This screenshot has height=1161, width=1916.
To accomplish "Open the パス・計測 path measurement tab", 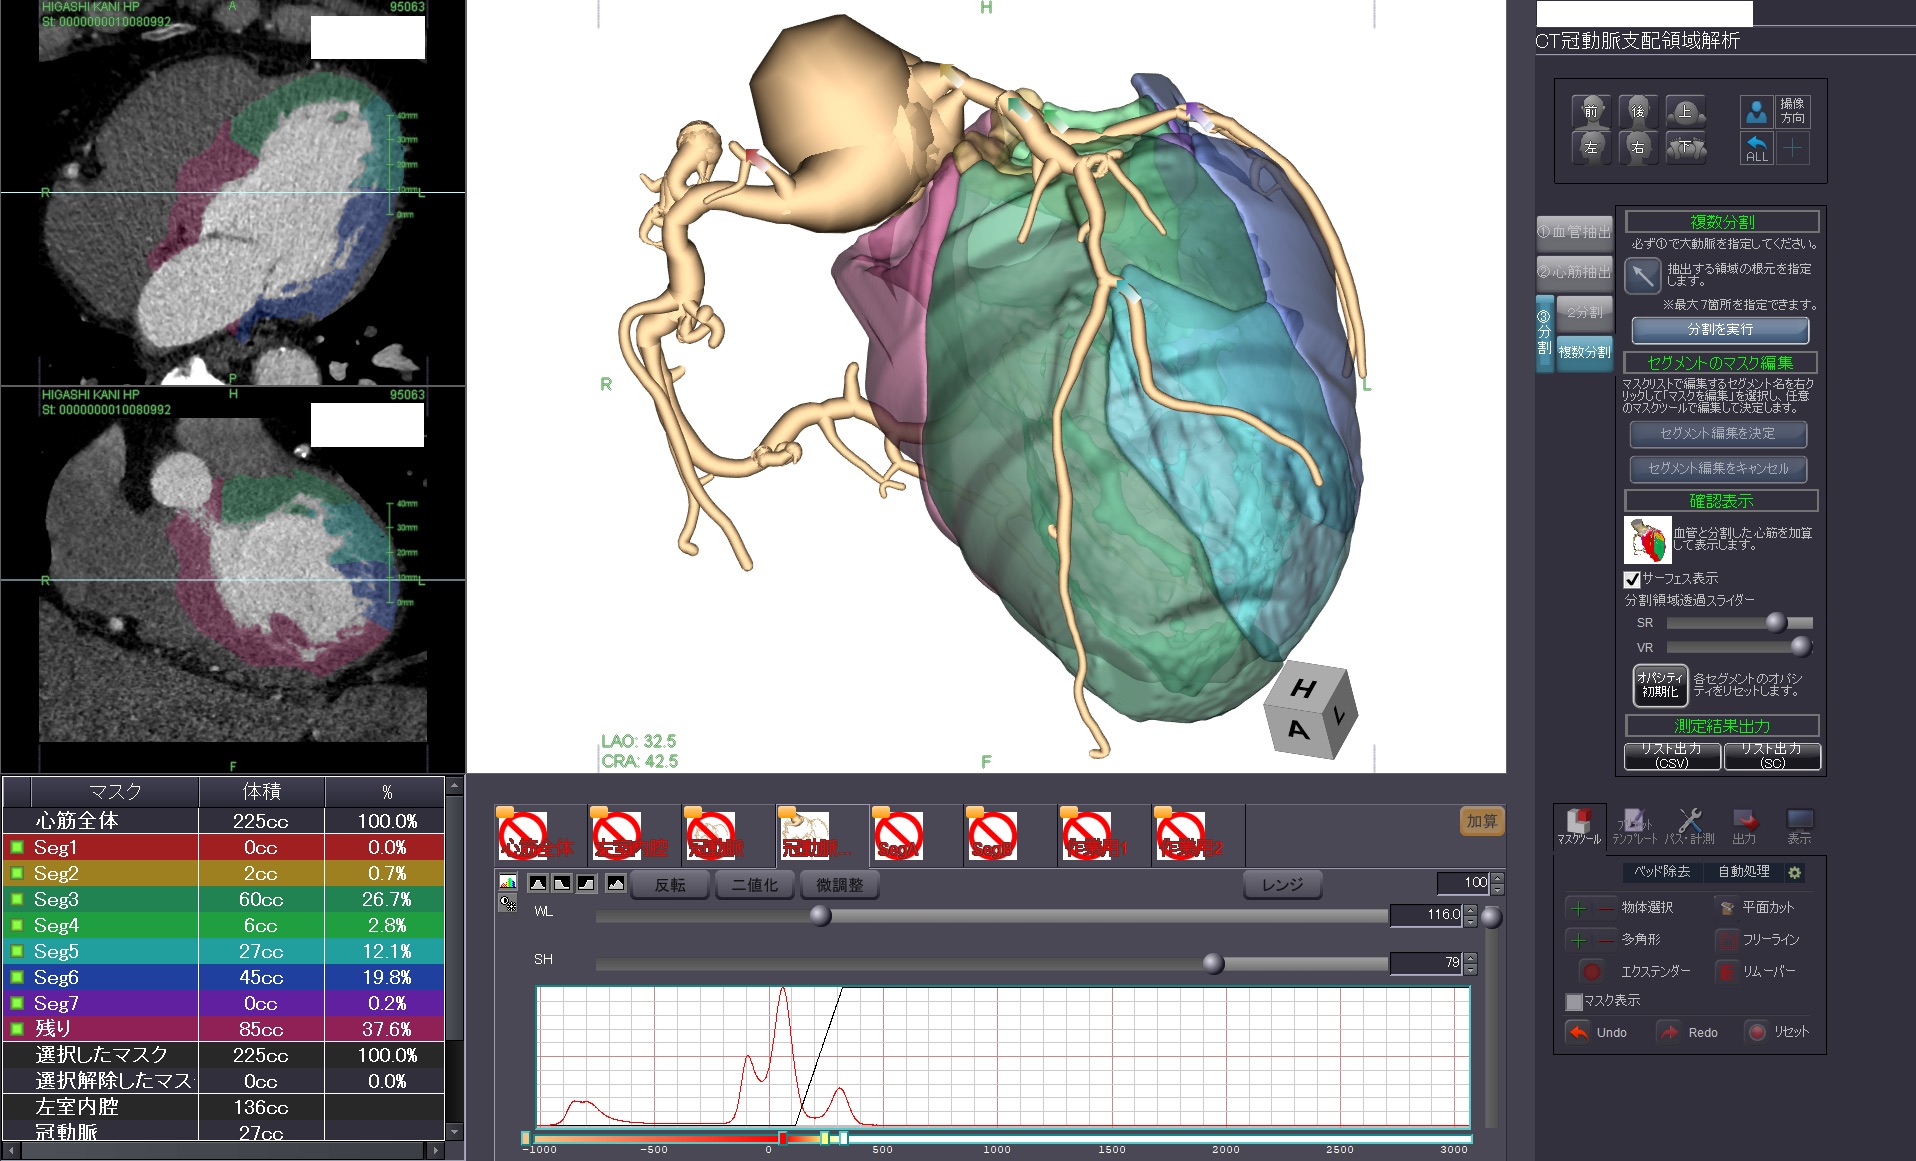I will click(x=1689, y=826).
